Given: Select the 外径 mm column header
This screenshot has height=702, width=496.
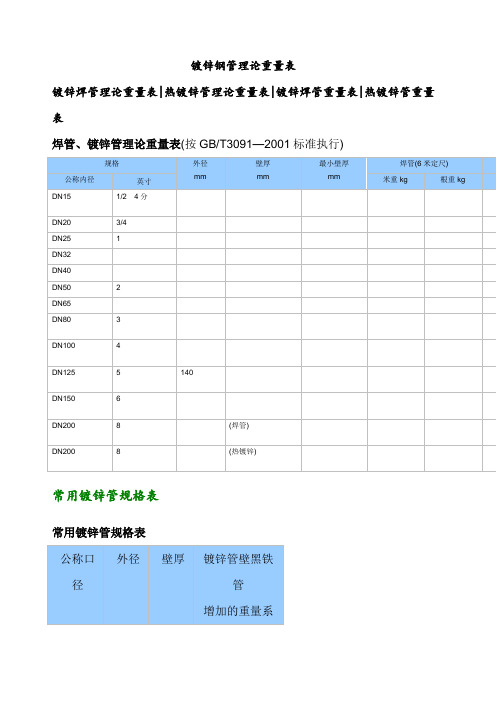Looking at the screenshot, I should (201, 173).
